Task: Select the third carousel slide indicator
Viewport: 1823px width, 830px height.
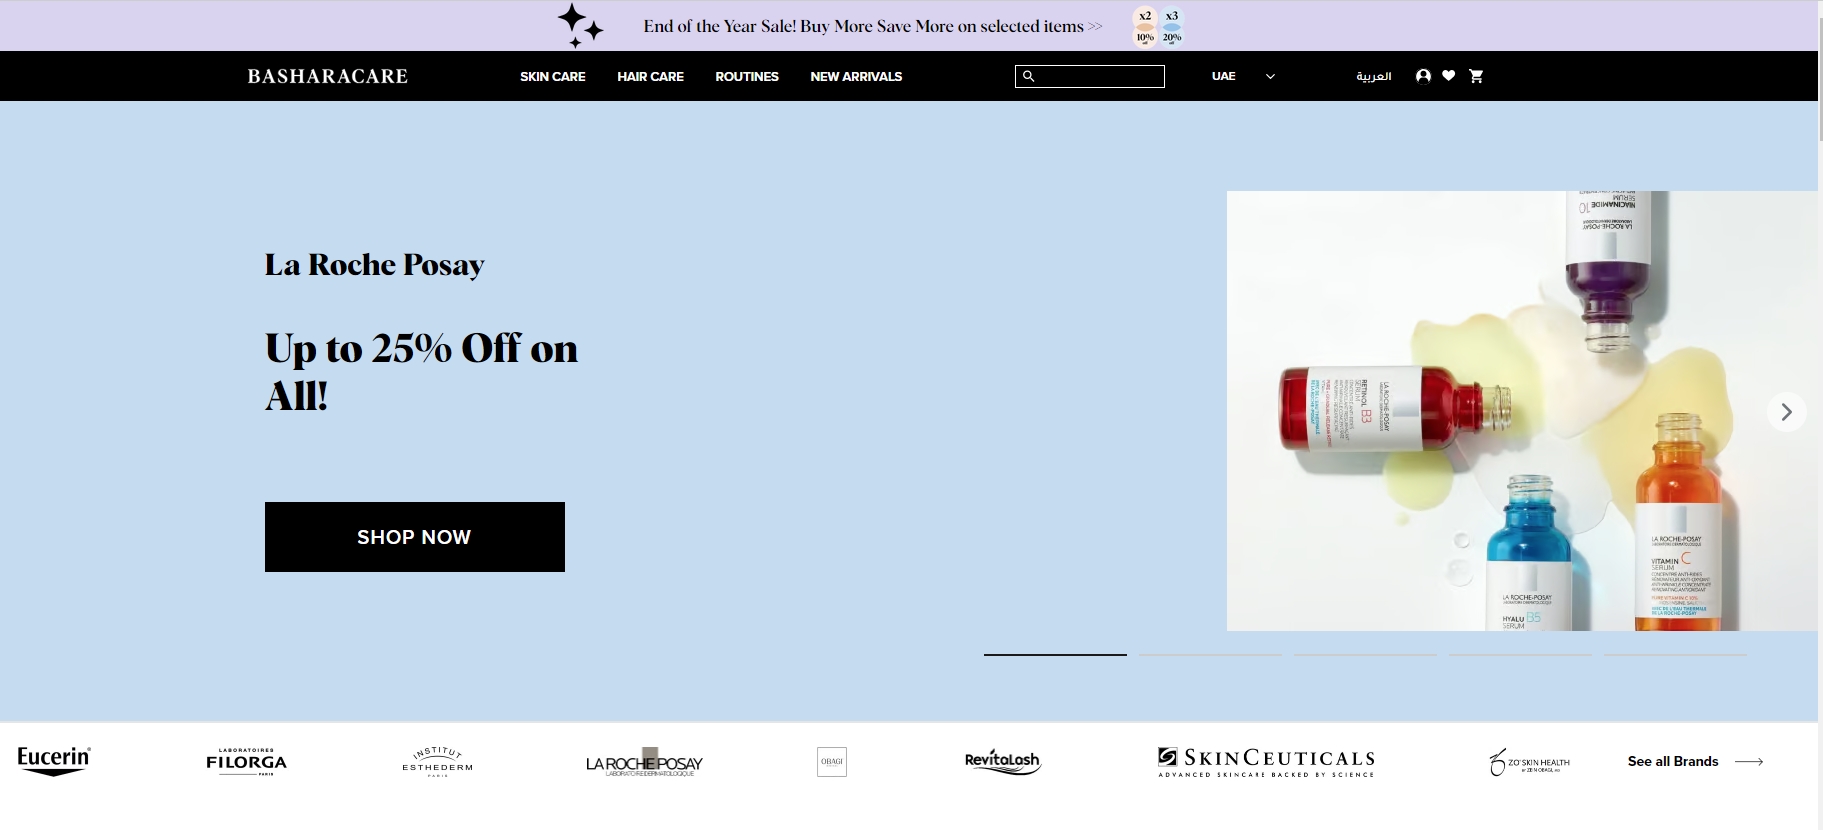Action: (1365, 654)
